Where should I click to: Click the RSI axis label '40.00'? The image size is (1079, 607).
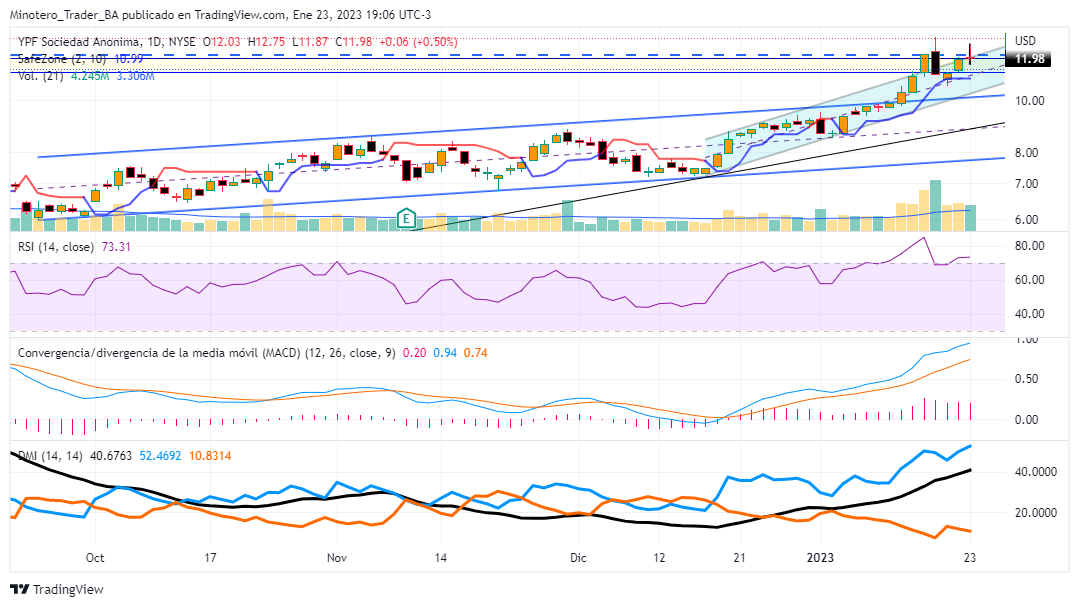pos(1029,314)
